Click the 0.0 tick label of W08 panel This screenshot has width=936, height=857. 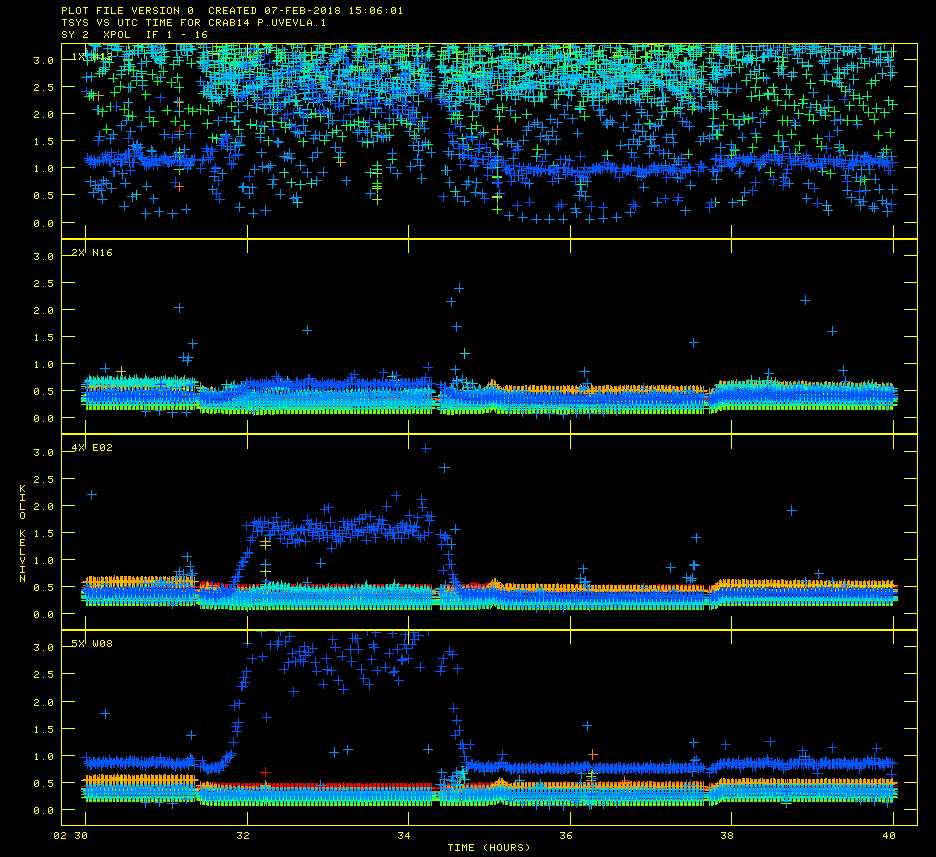pyautogui.click(x=44, y=810)
